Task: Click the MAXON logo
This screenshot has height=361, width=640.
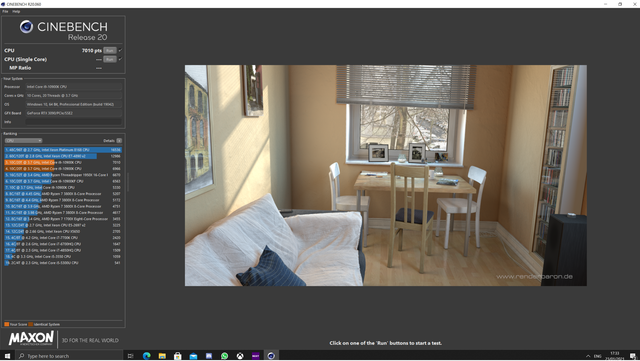Action: [x=31, y=339]
